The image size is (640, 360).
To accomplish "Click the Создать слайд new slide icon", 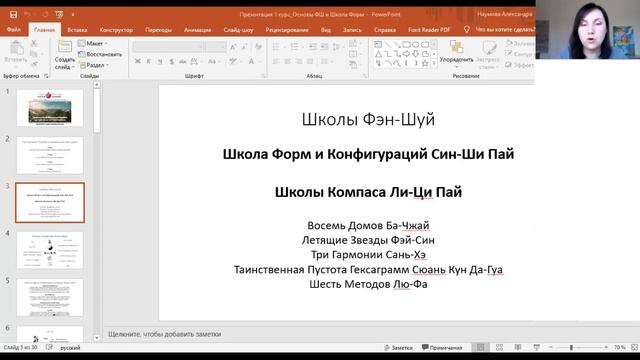I will pyautogui.click(x=64, y=47).
